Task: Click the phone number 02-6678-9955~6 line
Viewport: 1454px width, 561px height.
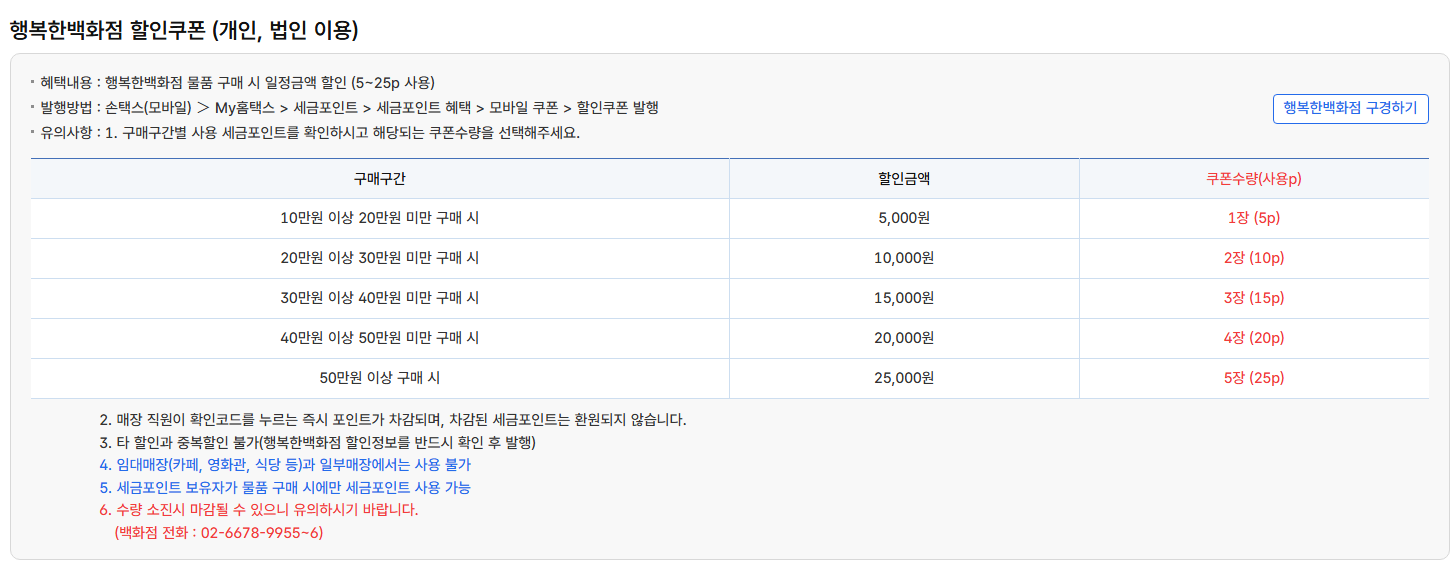Action: pos(219,533)
